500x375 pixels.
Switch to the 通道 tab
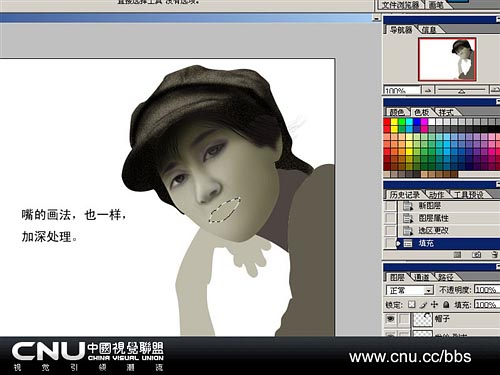[x=421, y=277]
